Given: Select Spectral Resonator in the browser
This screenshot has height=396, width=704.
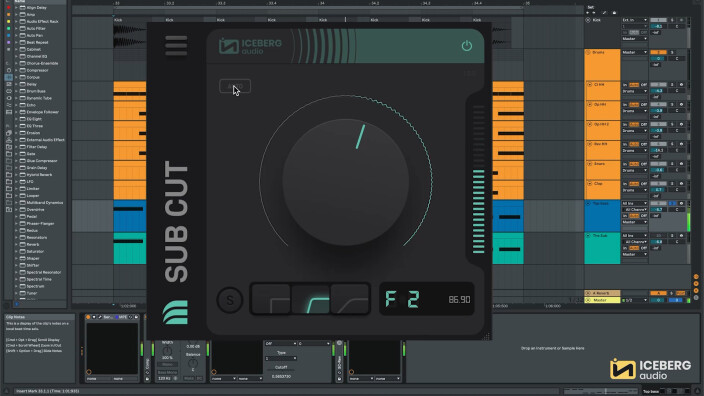Looking at the screenshot, I should 44,272.
